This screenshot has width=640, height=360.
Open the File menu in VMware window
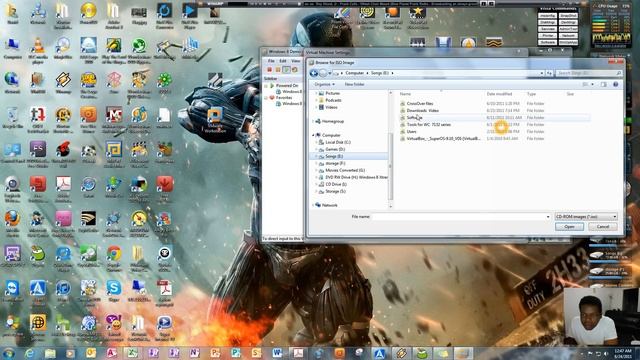pos(271,61)
